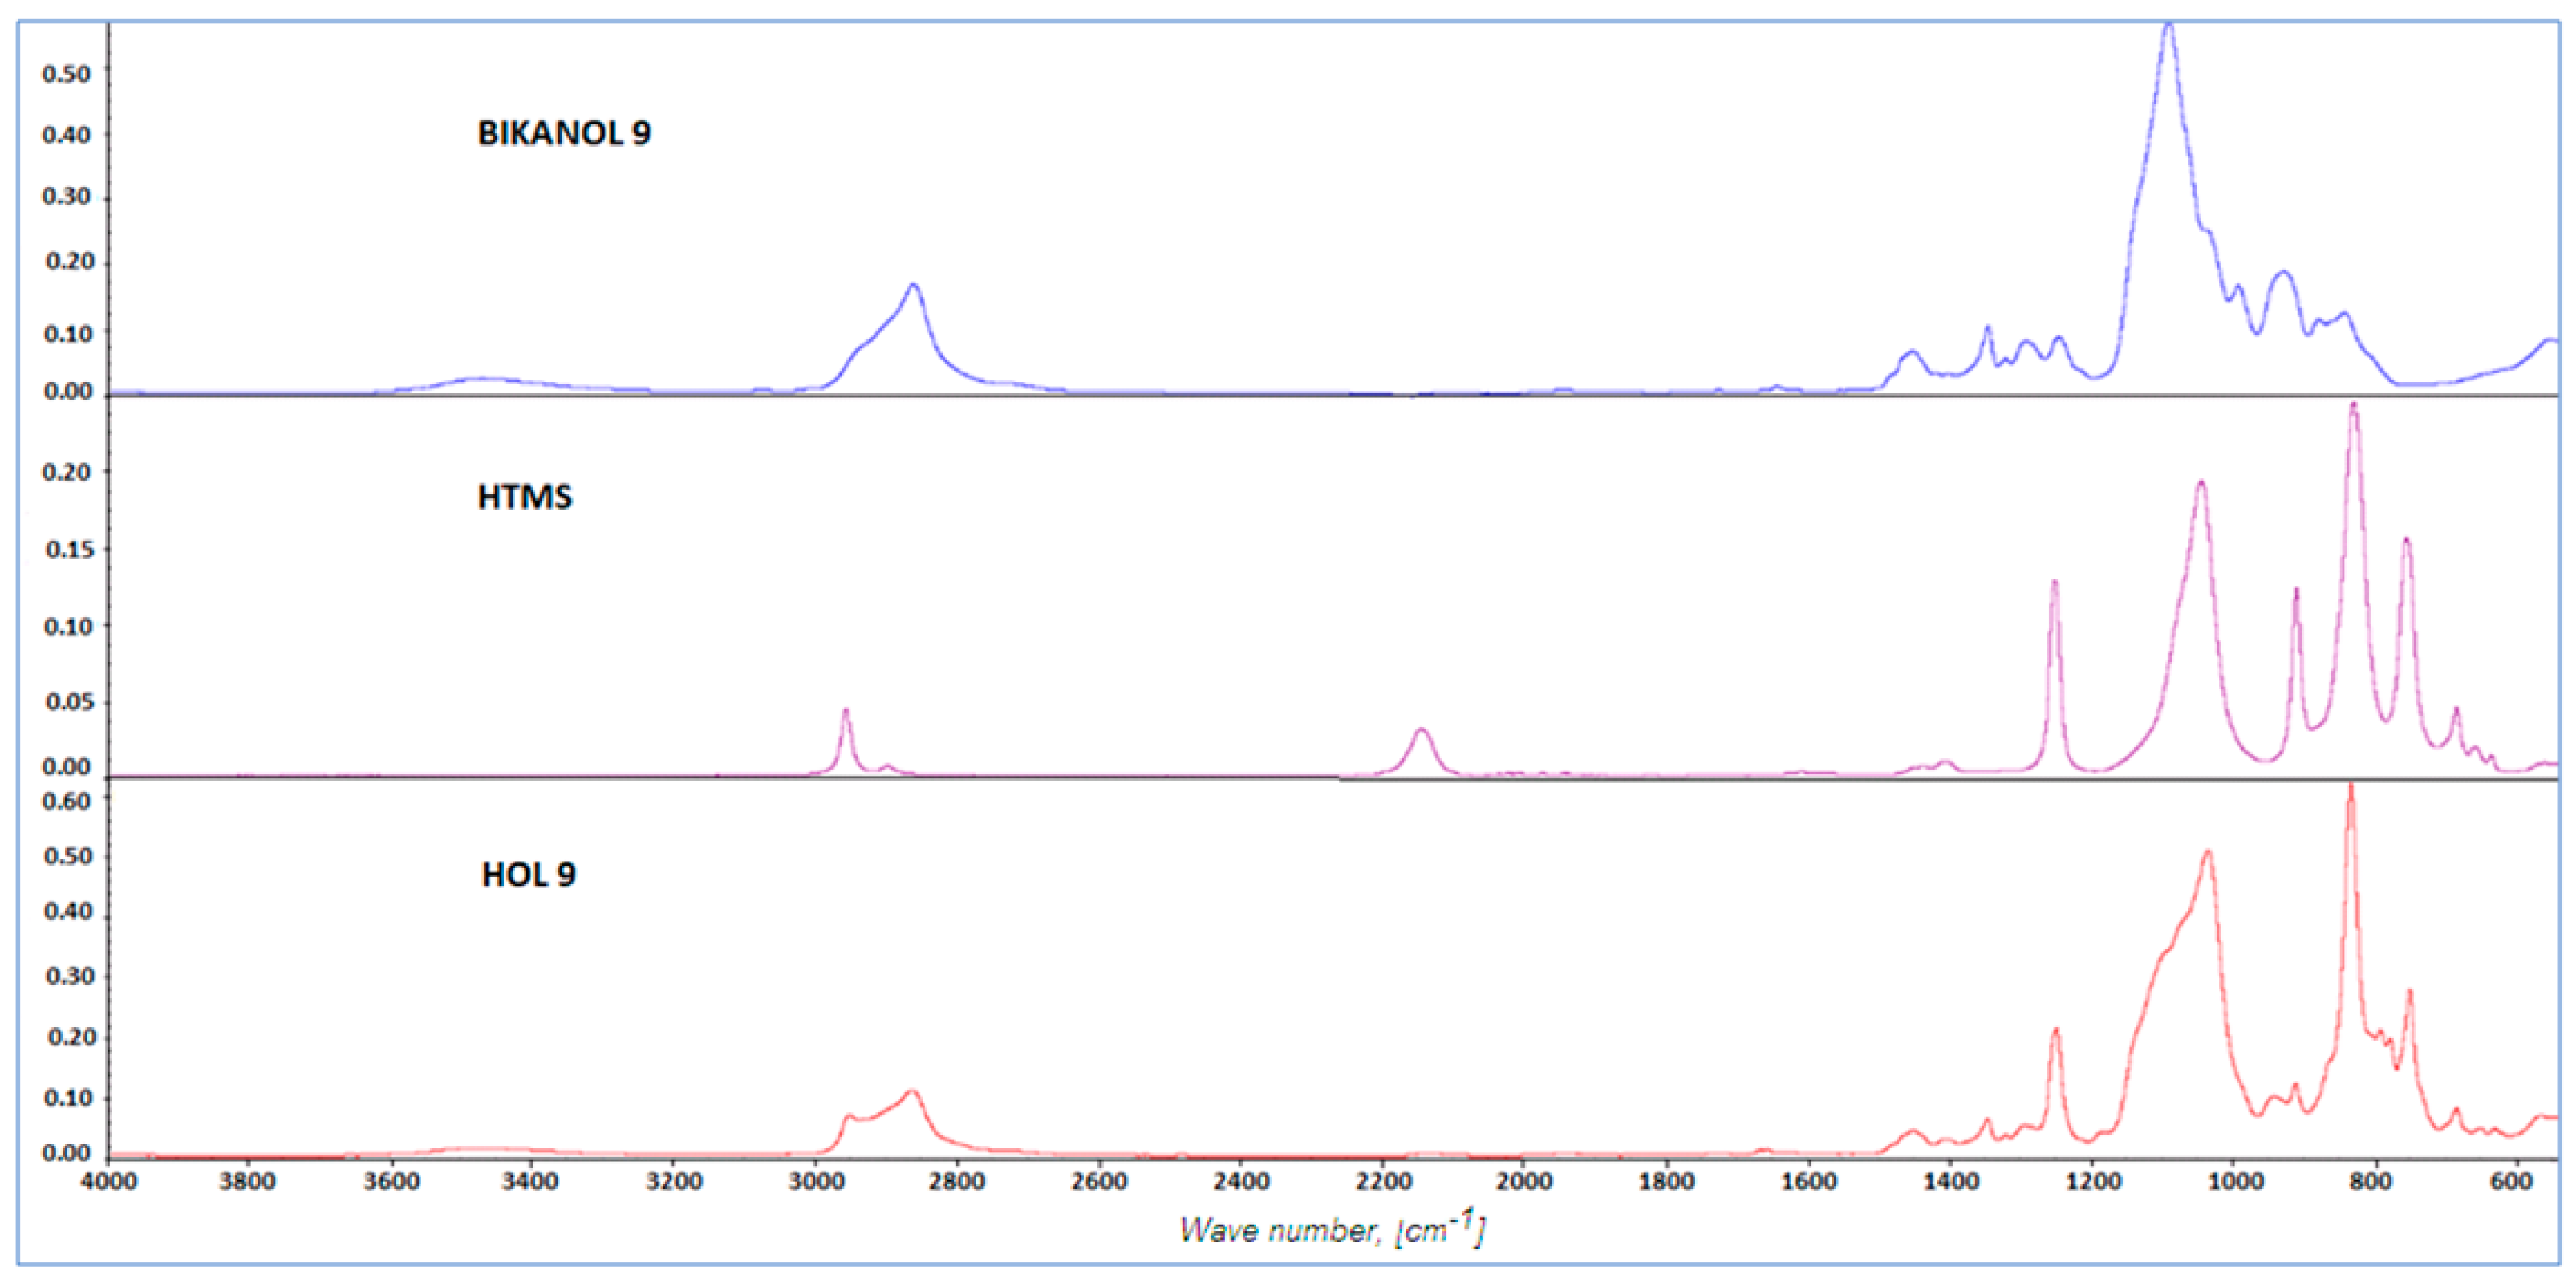Click the 1000 tick label on x-axis

point(2234,1181)
